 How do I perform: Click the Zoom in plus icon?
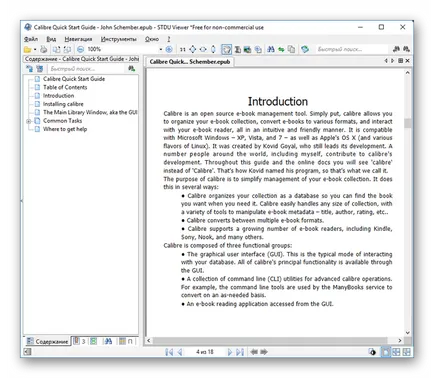click(x=169, y=50)
